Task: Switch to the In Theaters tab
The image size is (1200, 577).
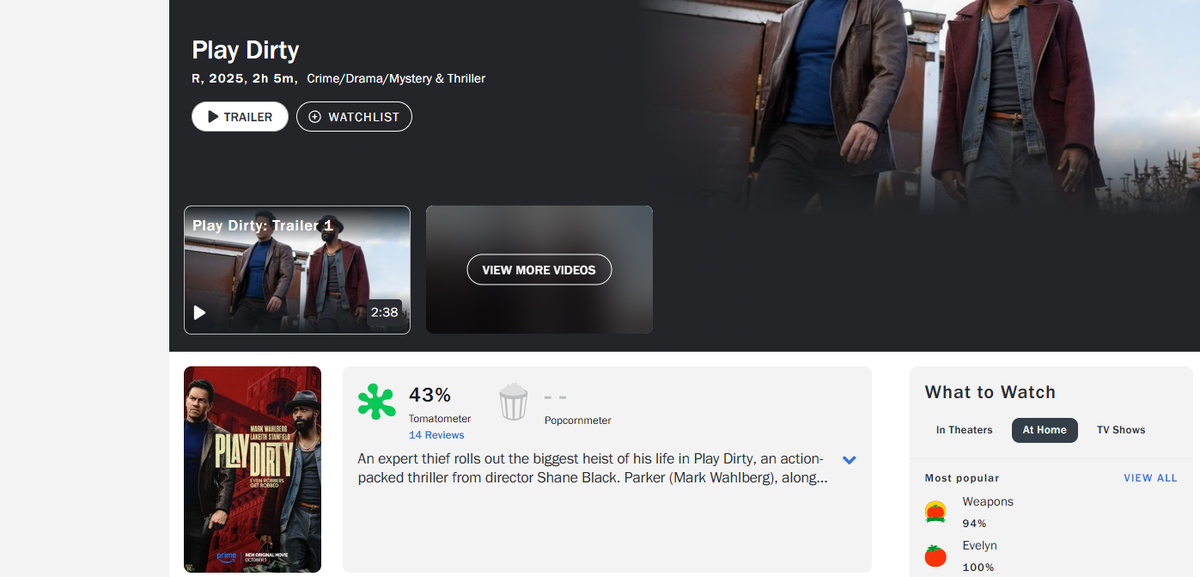Action: tap(964, 430)
